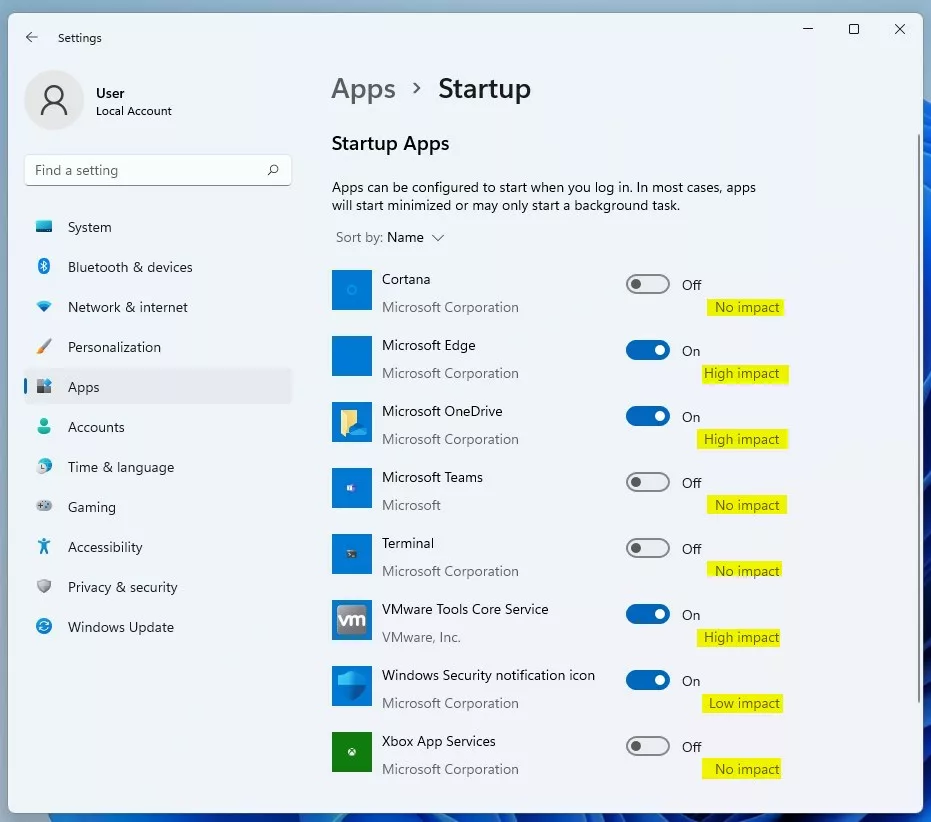Click the back arrow icon in Settings
931x822 pixels.
click(x=32, y=38)
